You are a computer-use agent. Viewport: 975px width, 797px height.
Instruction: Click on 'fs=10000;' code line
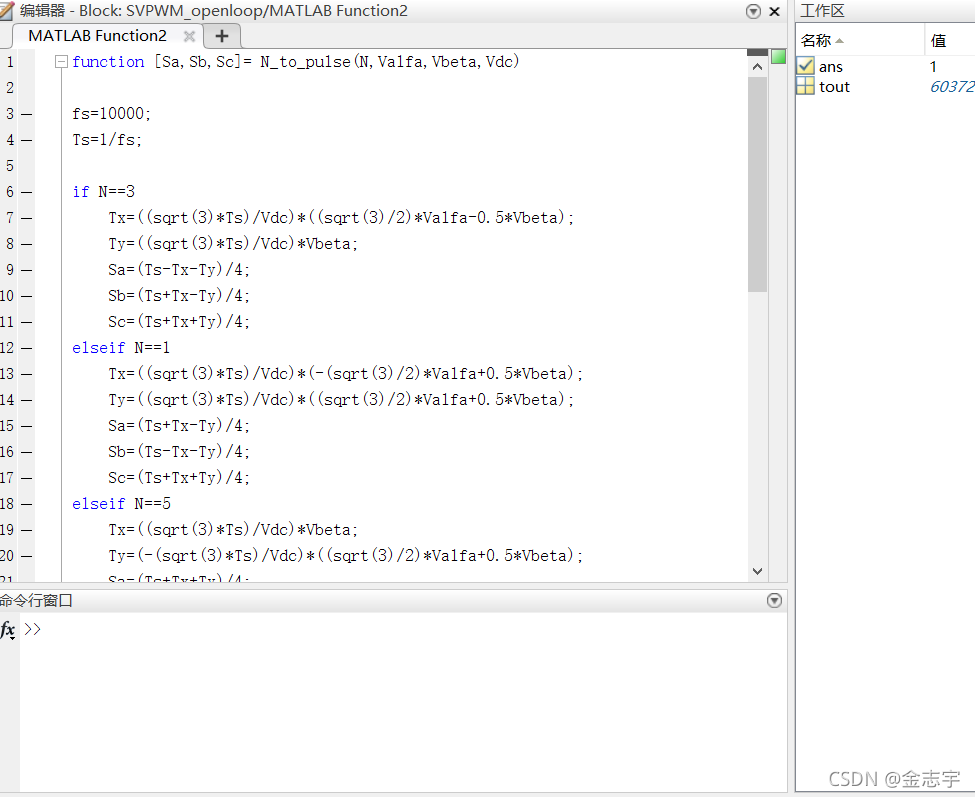(111, 114)
